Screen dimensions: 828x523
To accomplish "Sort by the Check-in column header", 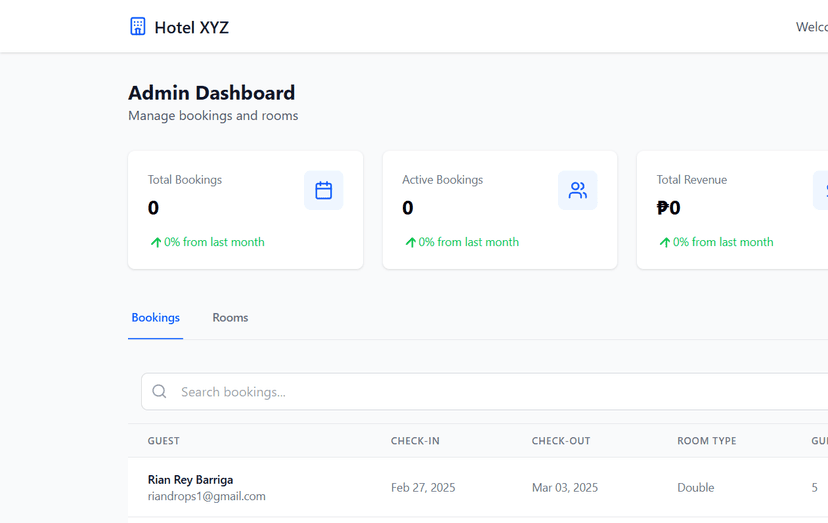I will pos(415,441).
